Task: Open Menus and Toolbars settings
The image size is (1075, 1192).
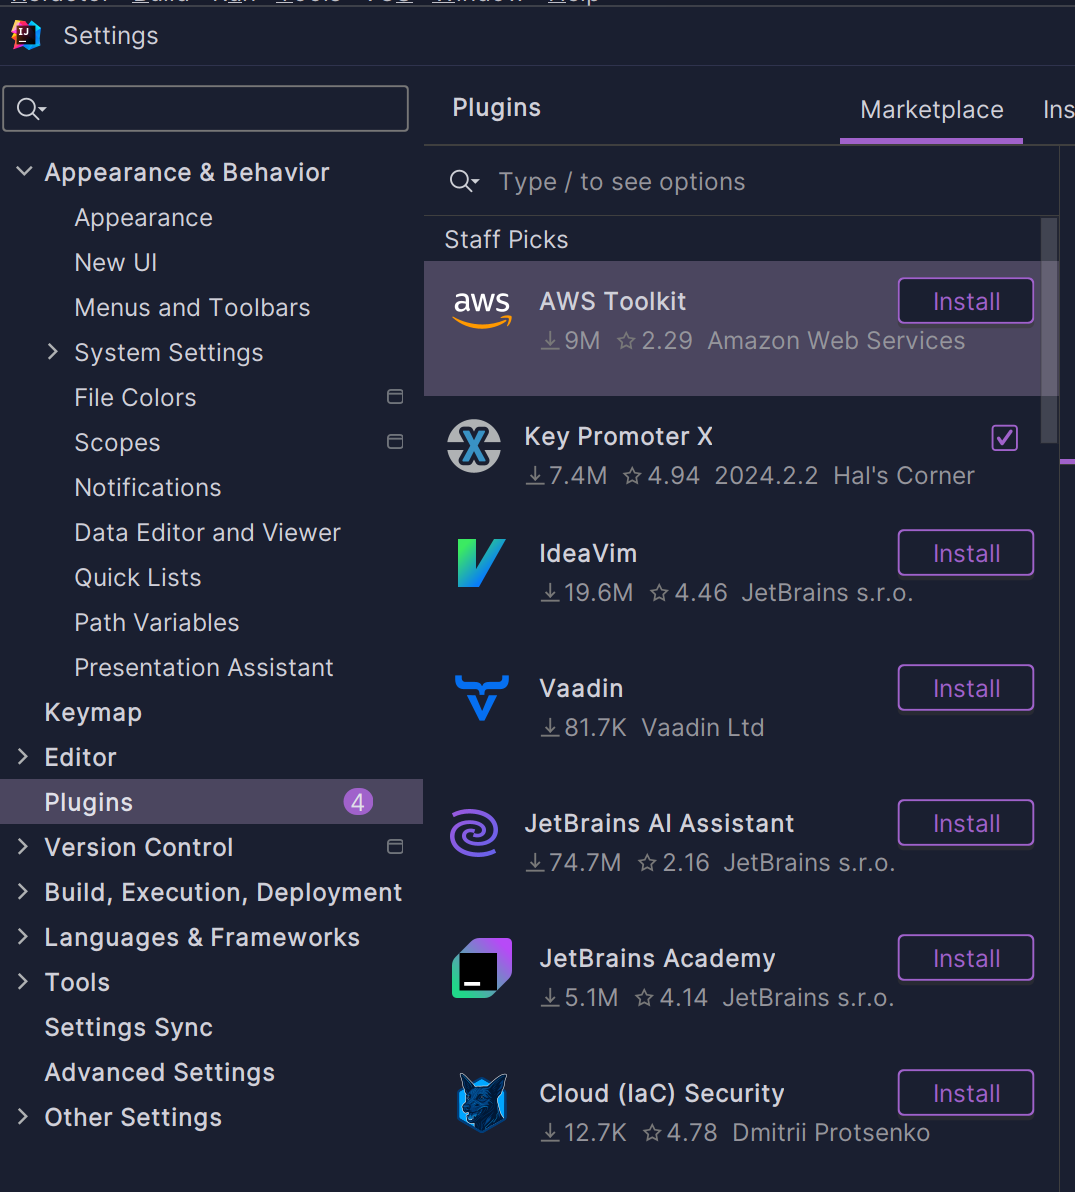Action: 192,308
